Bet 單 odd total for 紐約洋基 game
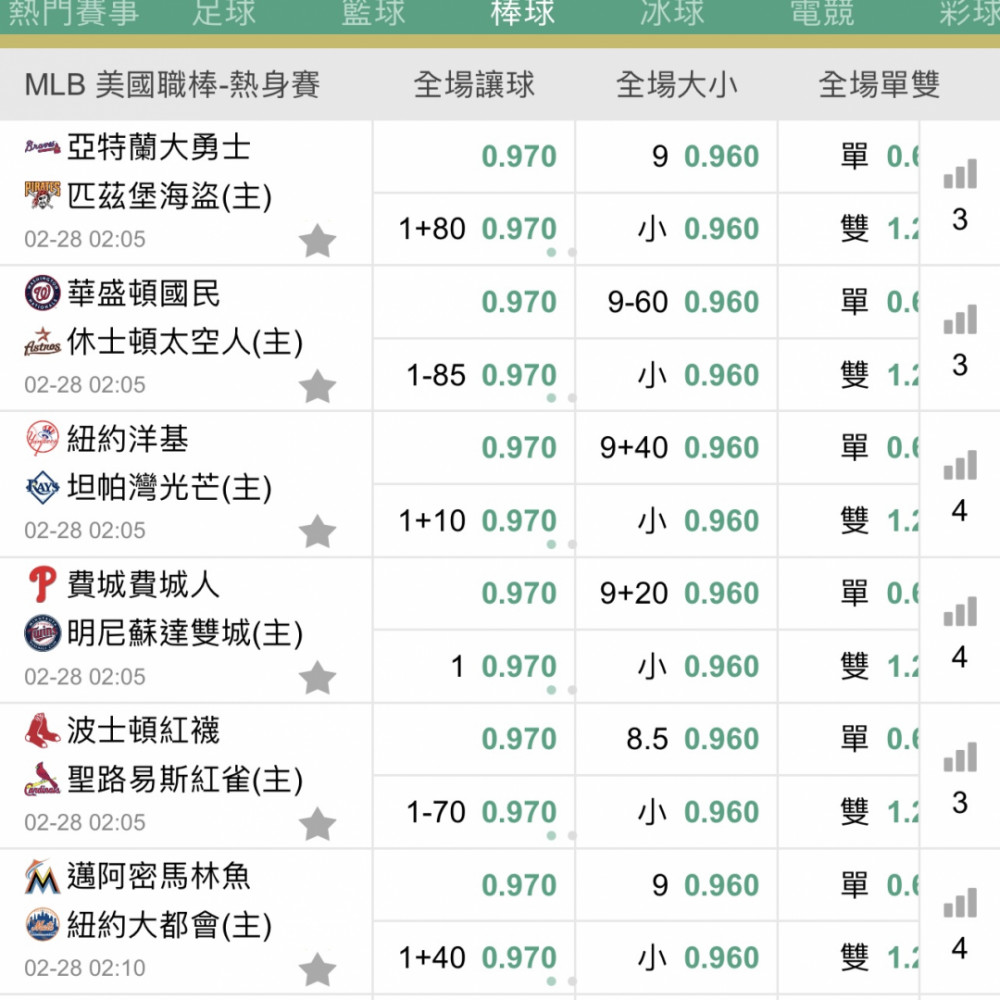Viewport: 1000px width, 1000px height. [849, 448]
